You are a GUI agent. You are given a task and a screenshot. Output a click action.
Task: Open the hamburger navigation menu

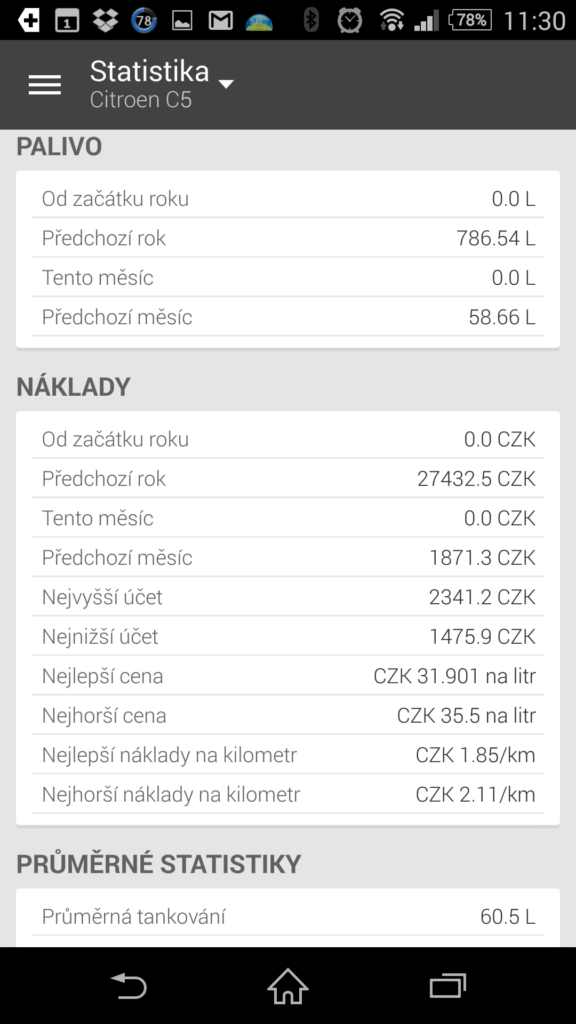pyautogui.click(x=45, y=85)
